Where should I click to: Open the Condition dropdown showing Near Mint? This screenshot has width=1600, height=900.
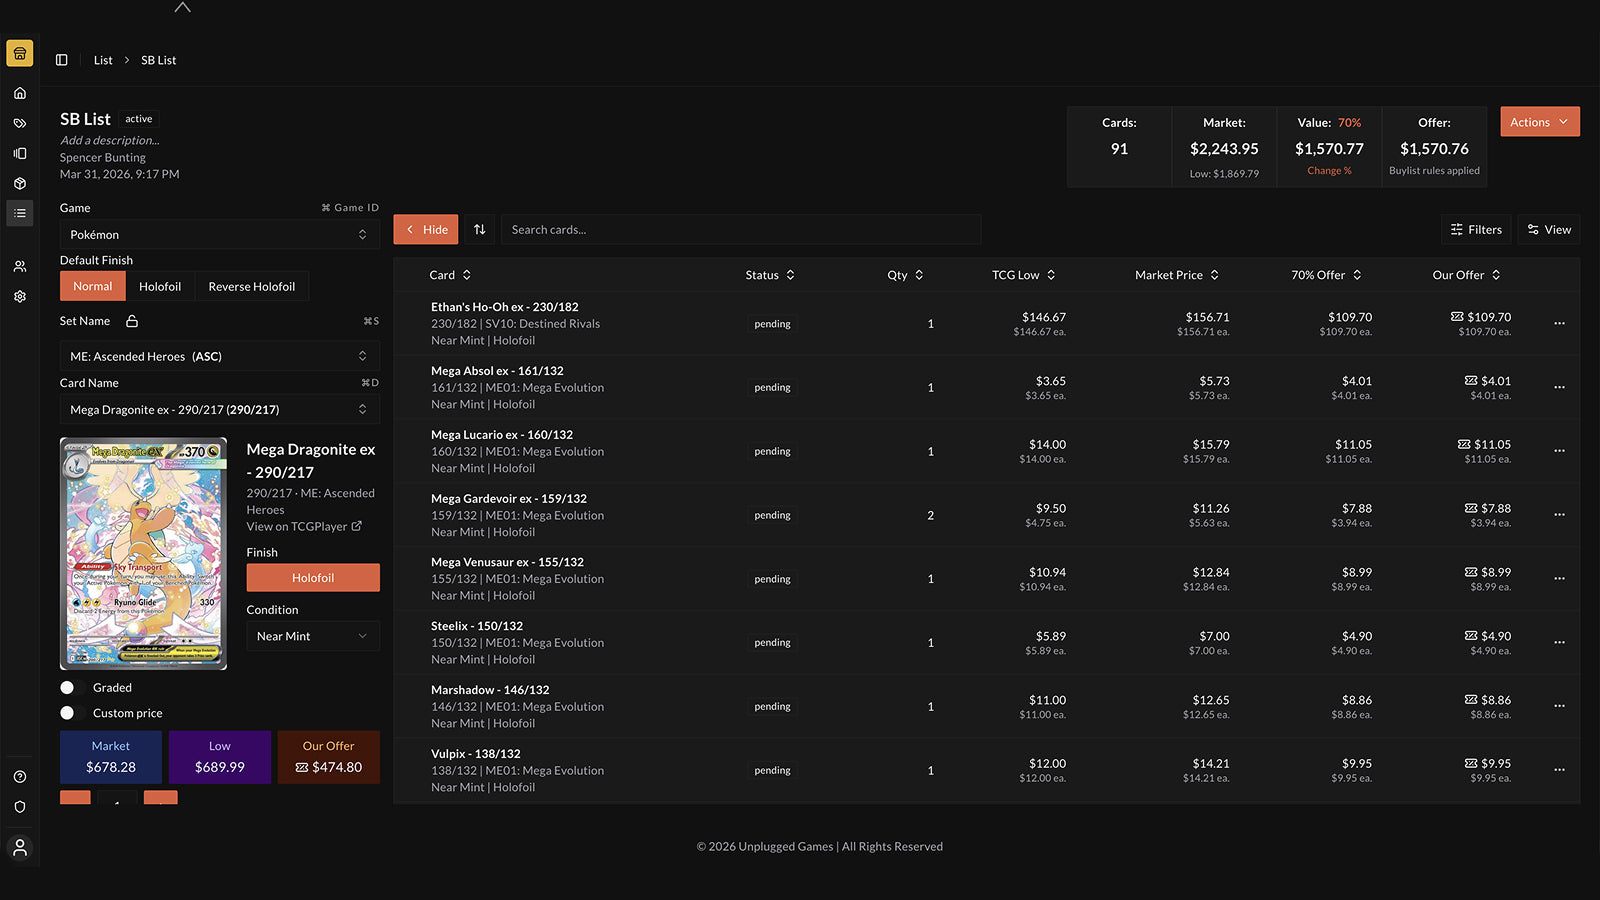(x=313, y=636)
